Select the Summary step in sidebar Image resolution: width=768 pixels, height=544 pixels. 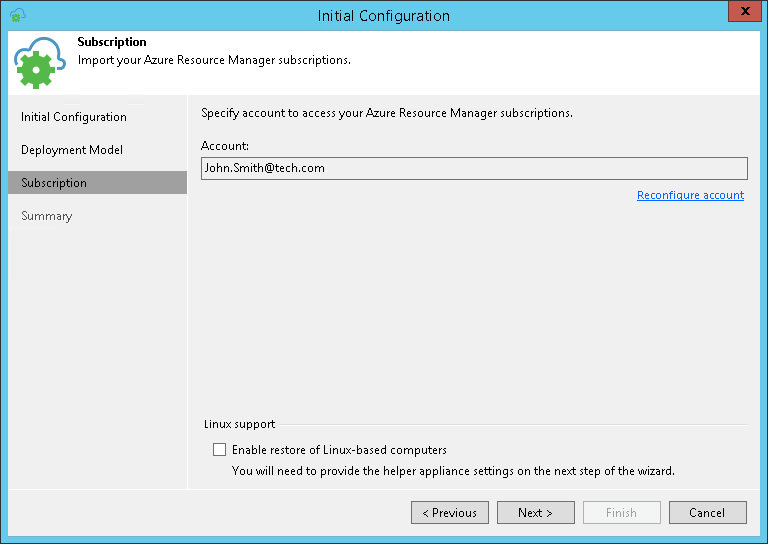47,216
